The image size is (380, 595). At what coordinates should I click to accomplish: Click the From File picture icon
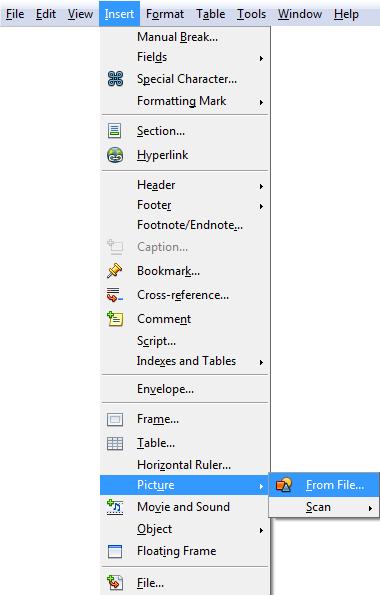284,485
